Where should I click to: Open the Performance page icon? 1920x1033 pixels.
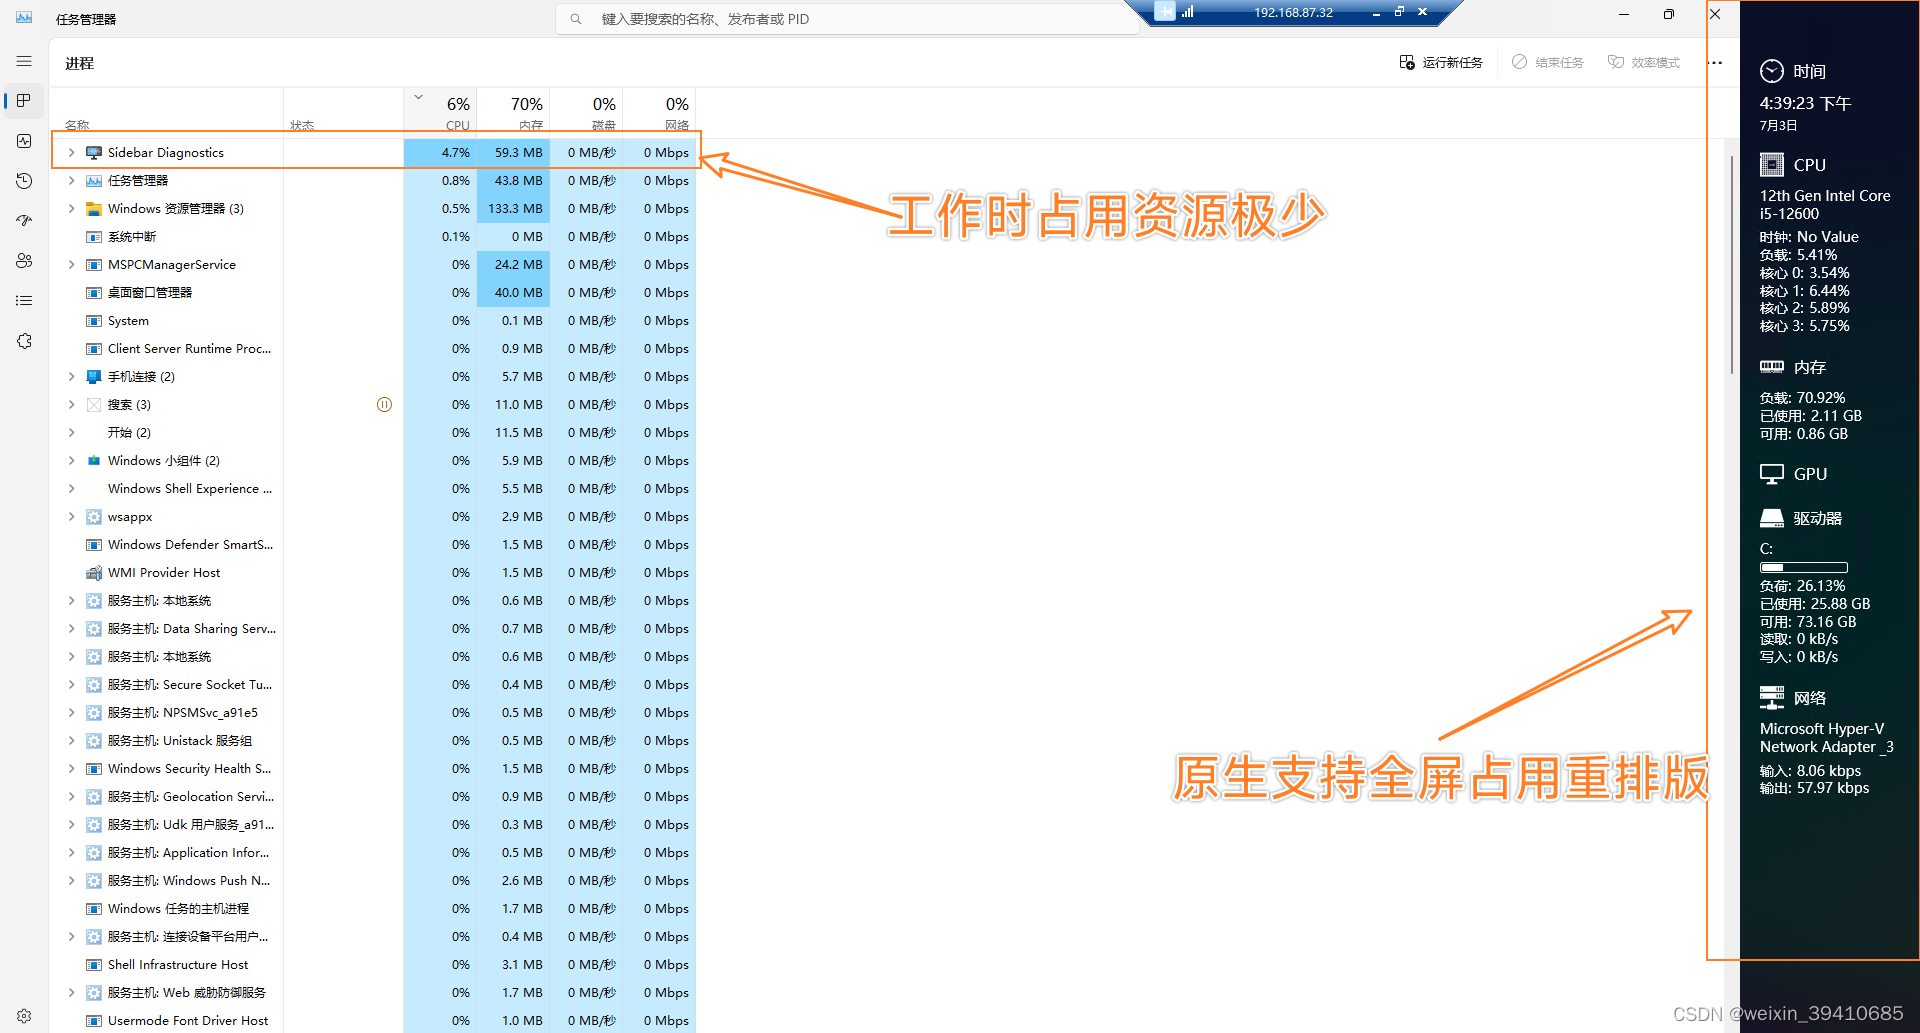24,141
